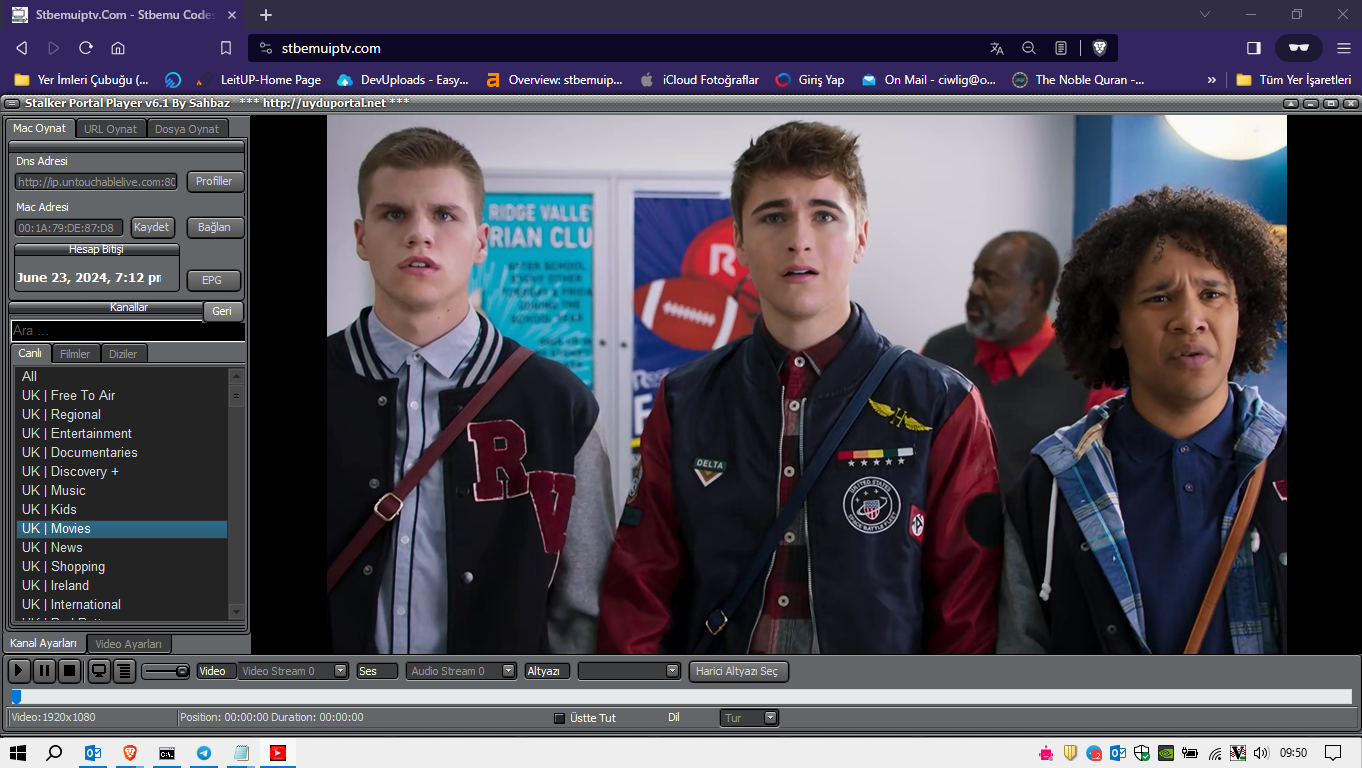
Task: Select UK | News category
Action: (x=122, y=547)
